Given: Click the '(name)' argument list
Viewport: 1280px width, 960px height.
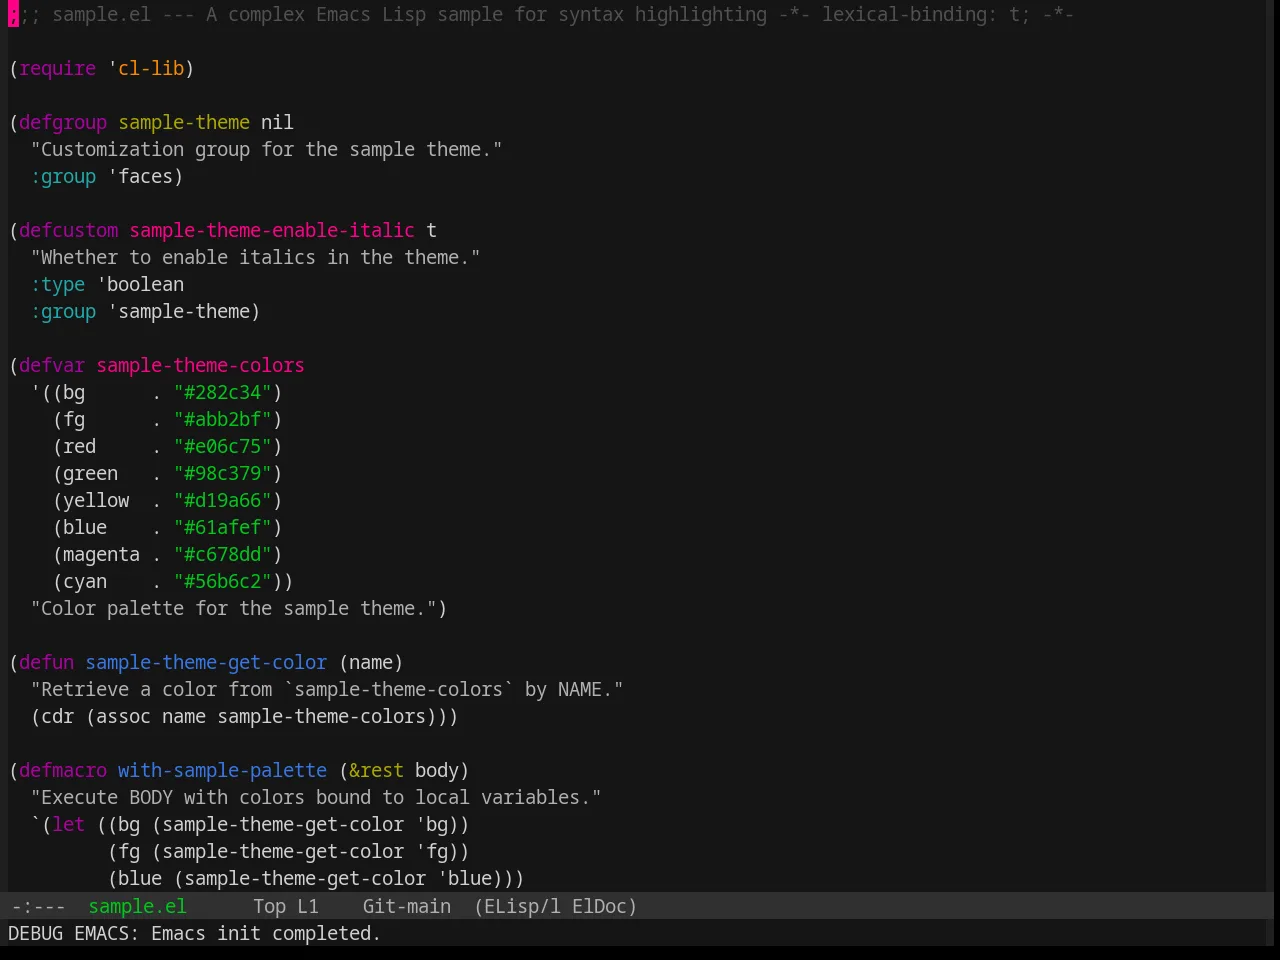Looking at the screenshot, I should tap(371, 662).
